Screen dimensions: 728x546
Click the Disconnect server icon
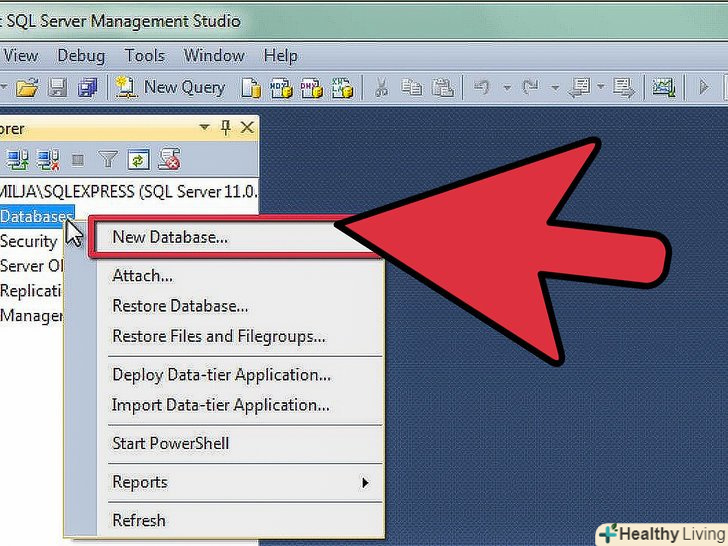[x=48, y=160]
